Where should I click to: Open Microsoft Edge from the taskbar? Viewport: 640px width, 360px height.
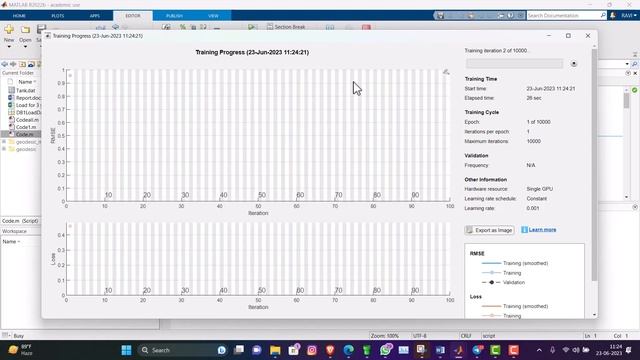coord(349,350)
